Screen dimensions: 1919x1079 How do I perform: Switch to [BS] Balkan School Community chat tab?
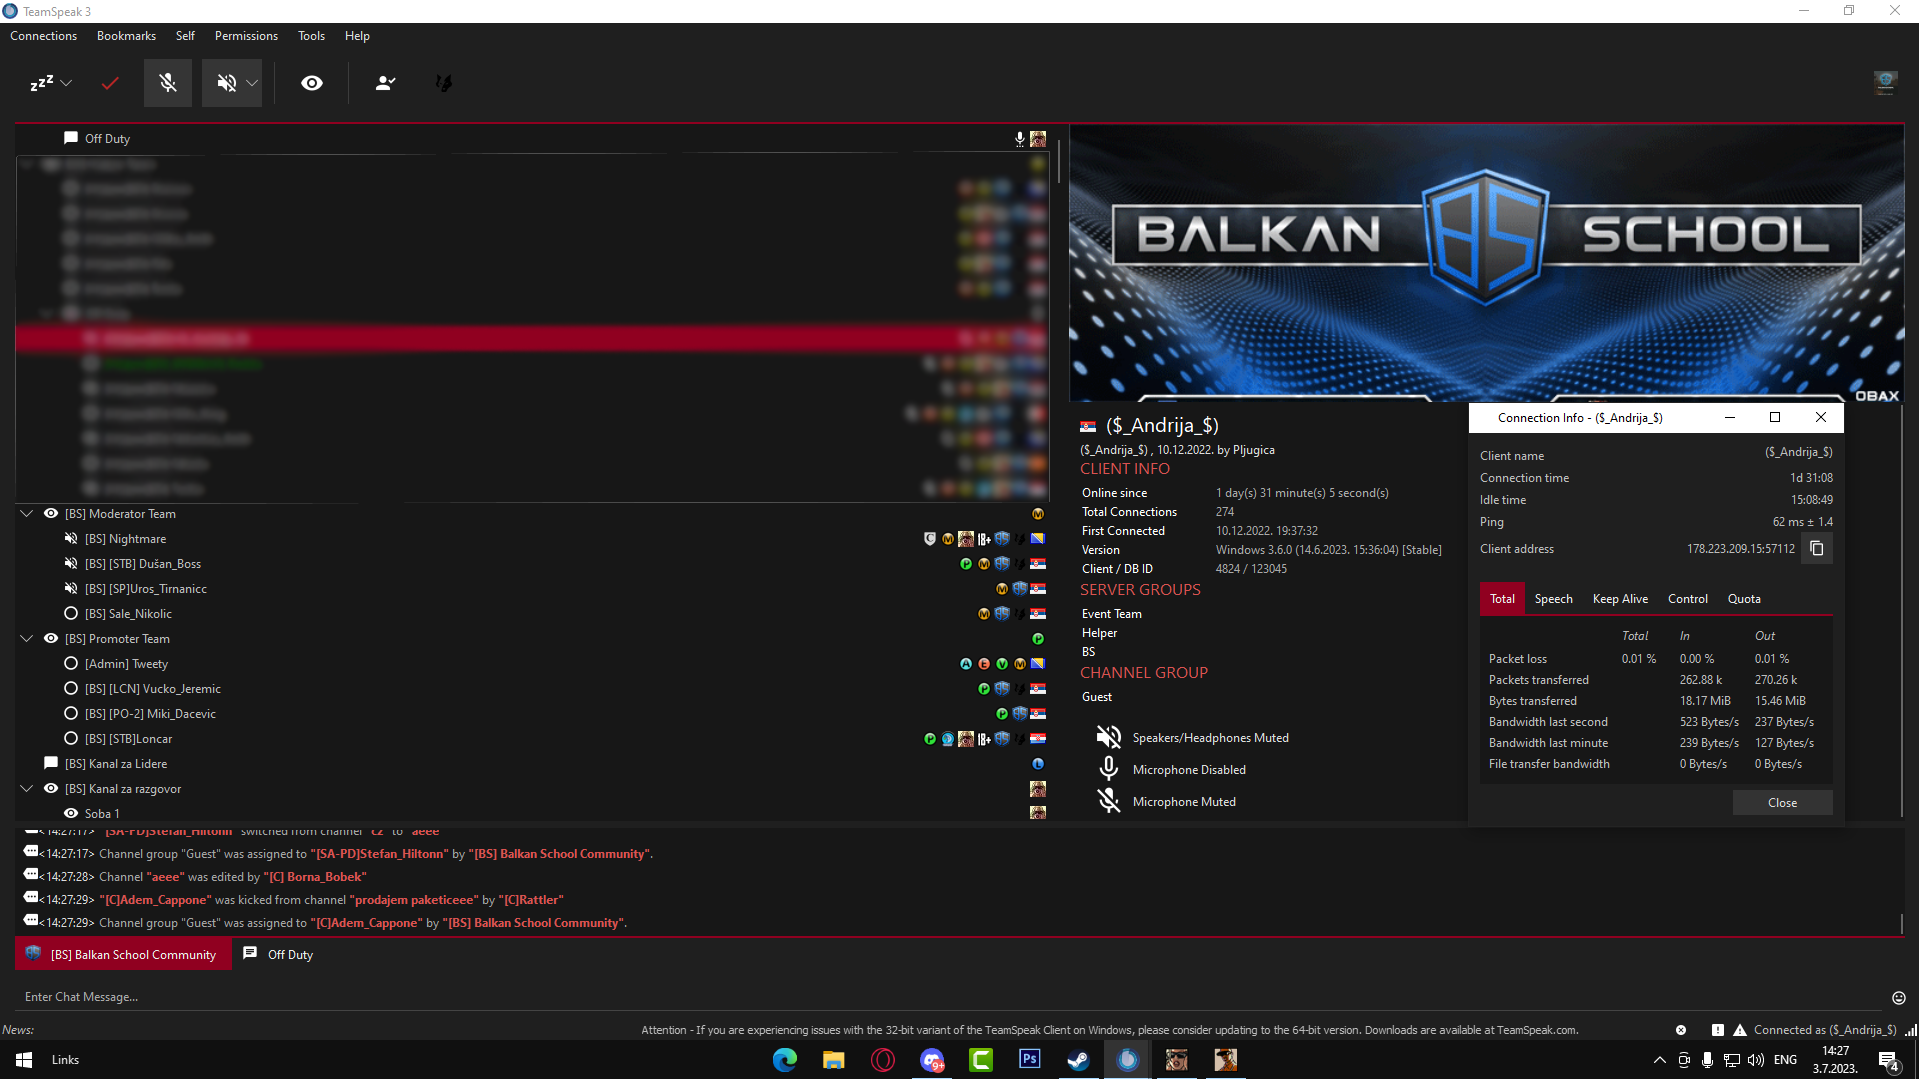[x=123, y=955]
